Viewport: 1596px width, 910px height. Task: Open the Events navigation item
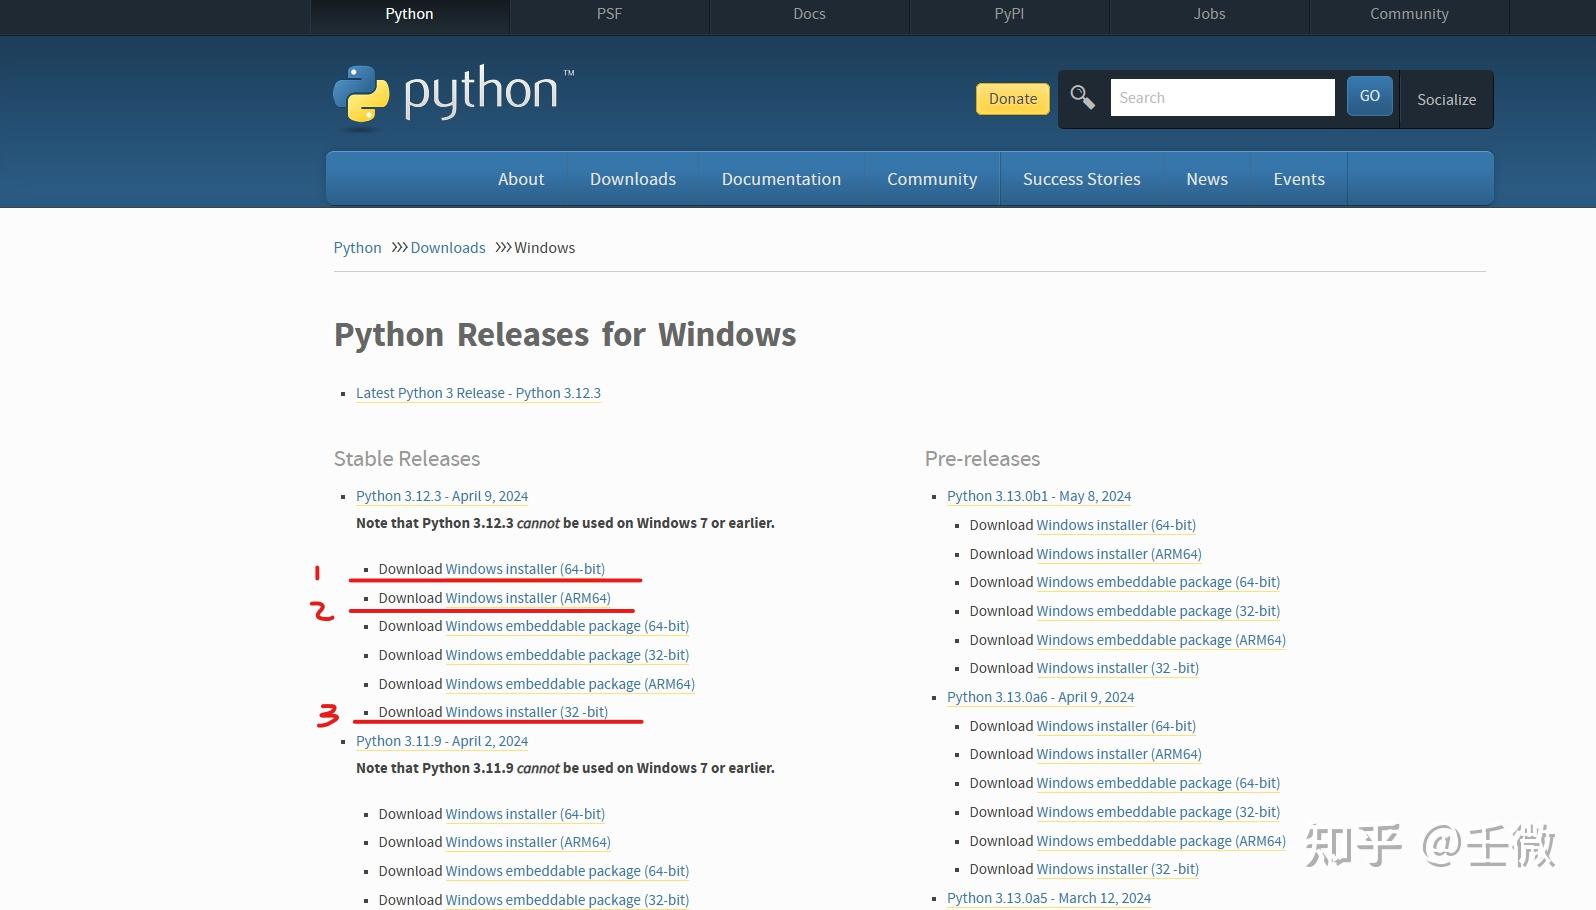[1298, 179]
